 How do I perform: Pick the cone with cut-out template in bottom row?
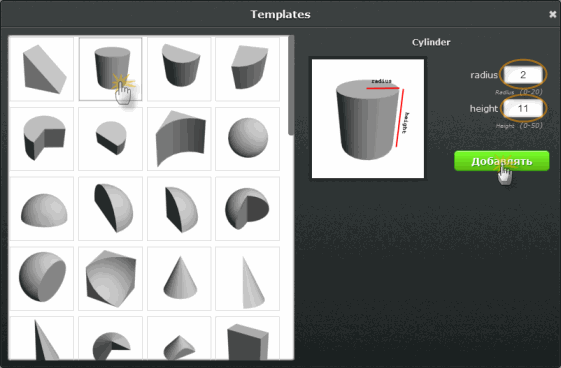tap(111, 338)
